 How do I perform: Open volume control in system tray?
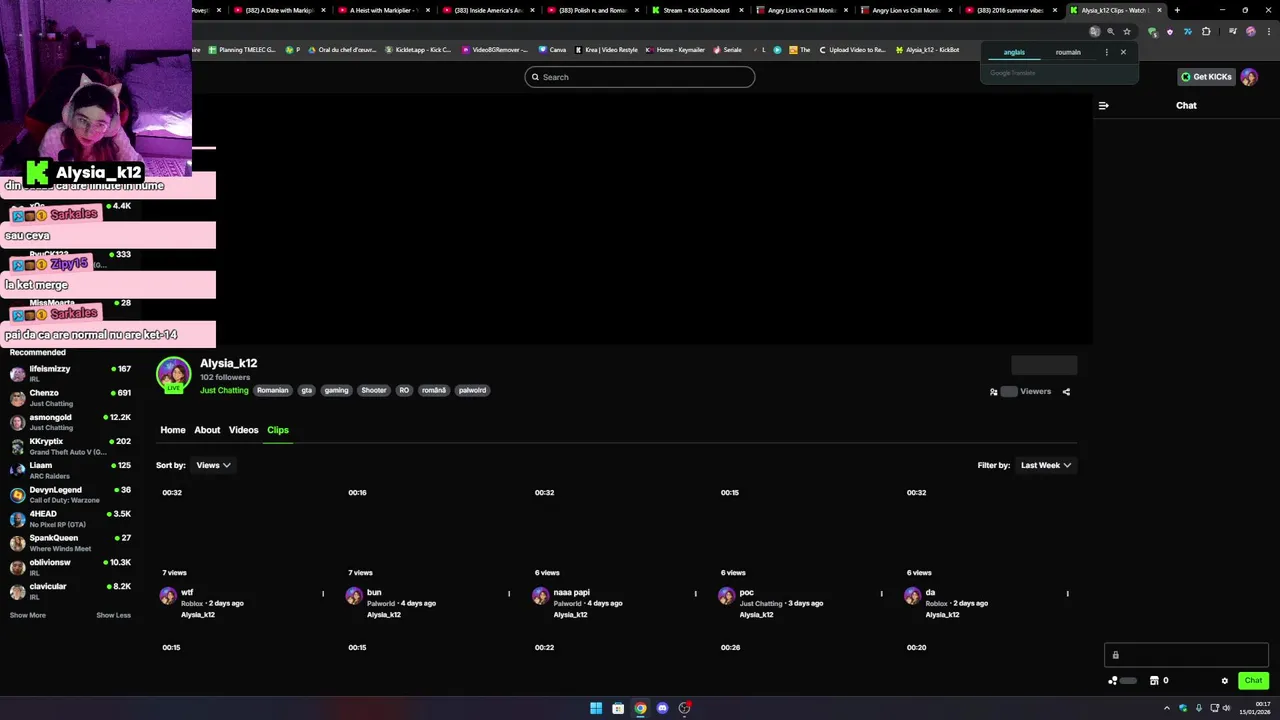[1228, 708]
